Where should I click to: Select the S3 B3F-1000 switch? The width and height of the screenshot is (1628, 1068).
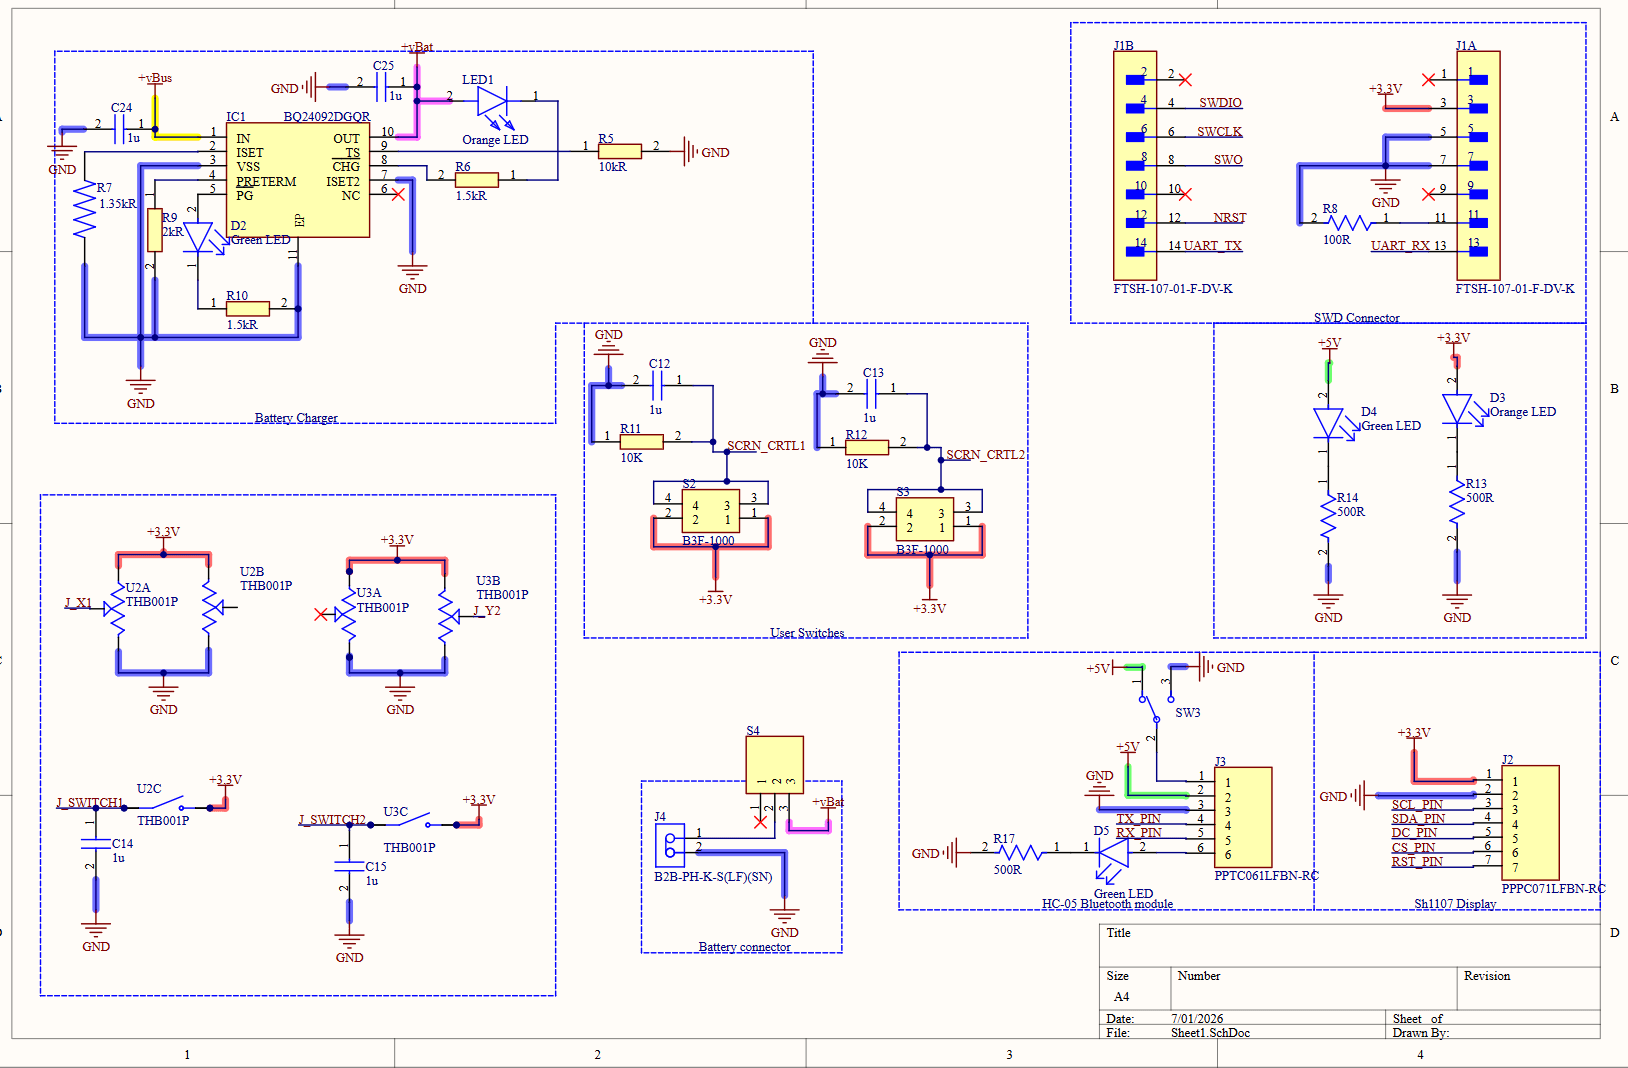[x=925, y=520]
